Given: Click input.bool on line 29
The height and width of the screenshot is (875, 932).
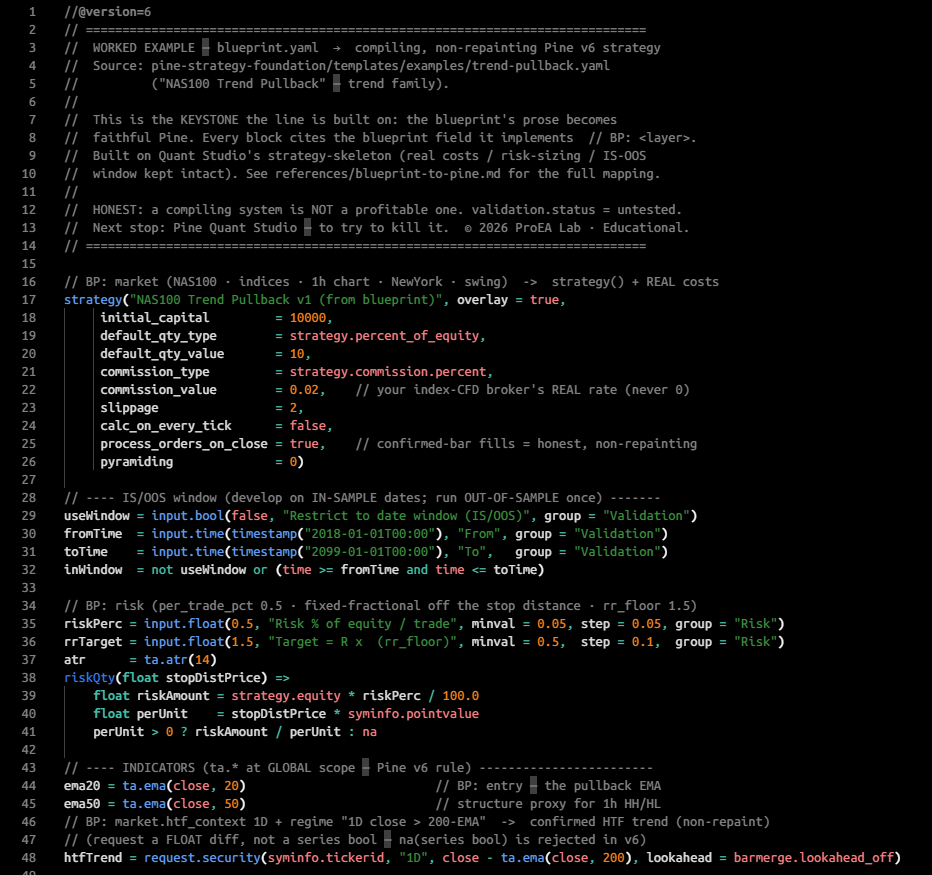Looking at the screenshot, I should (x=187, y=516).
